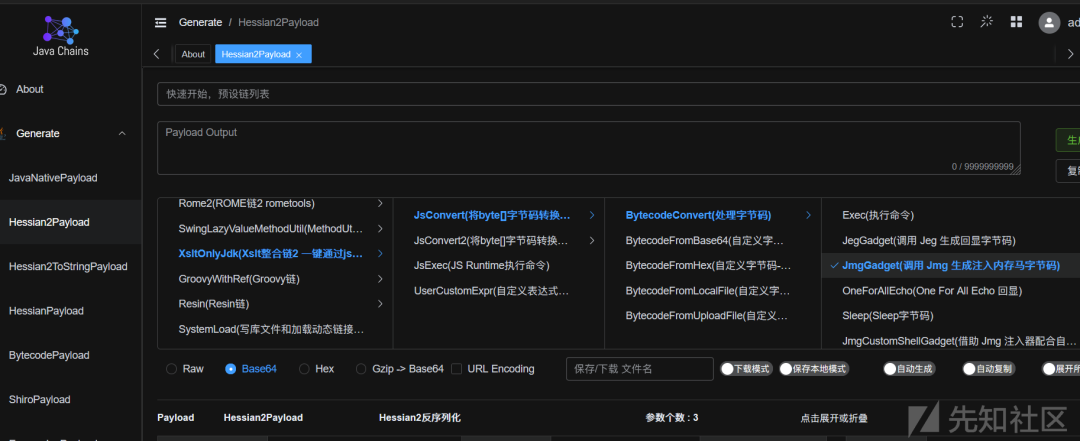Click the theme sparkle icon in header
Image resolution: width=1080 pixels, height=441 pixels.
(x=986, y=22)
